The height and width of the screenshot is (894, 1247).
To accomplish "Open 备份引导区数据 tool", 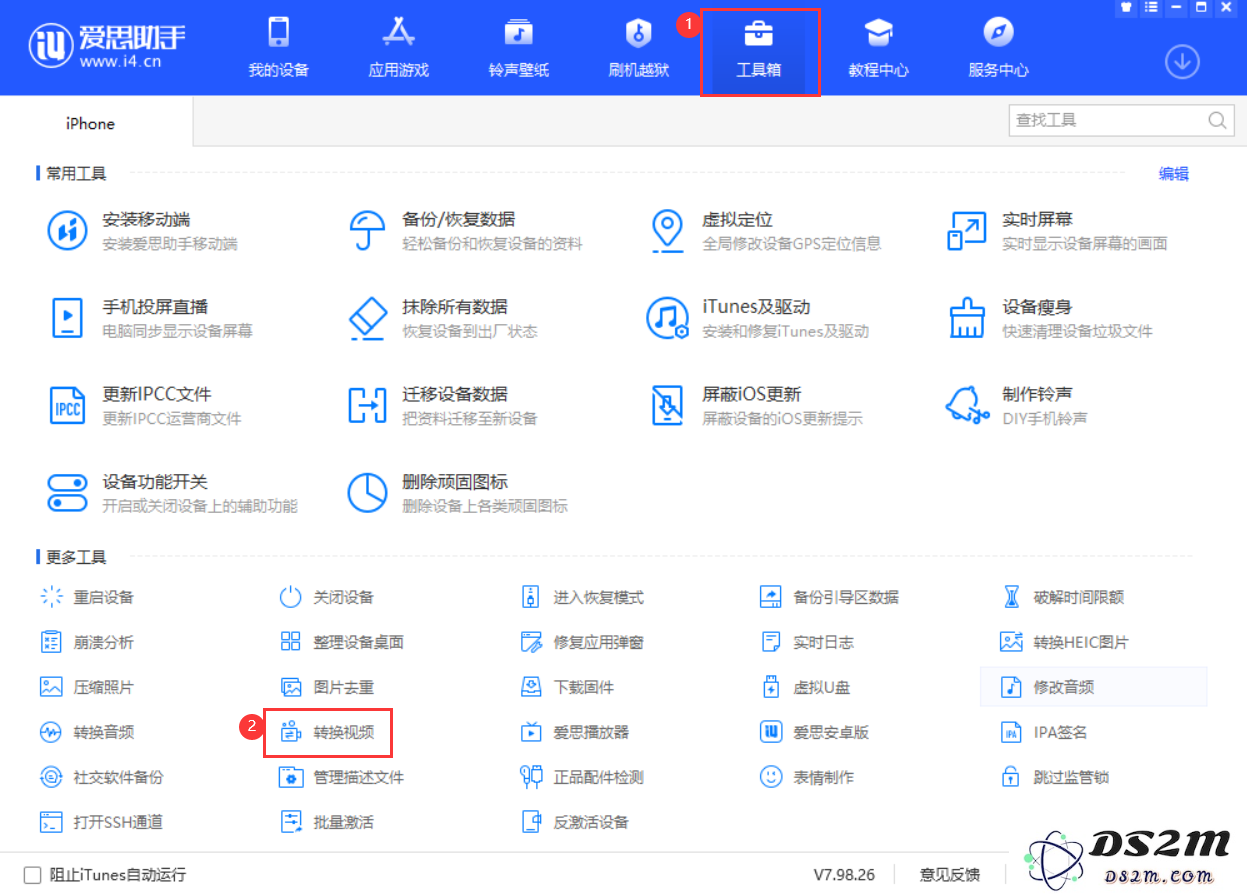I will [830, 597].
